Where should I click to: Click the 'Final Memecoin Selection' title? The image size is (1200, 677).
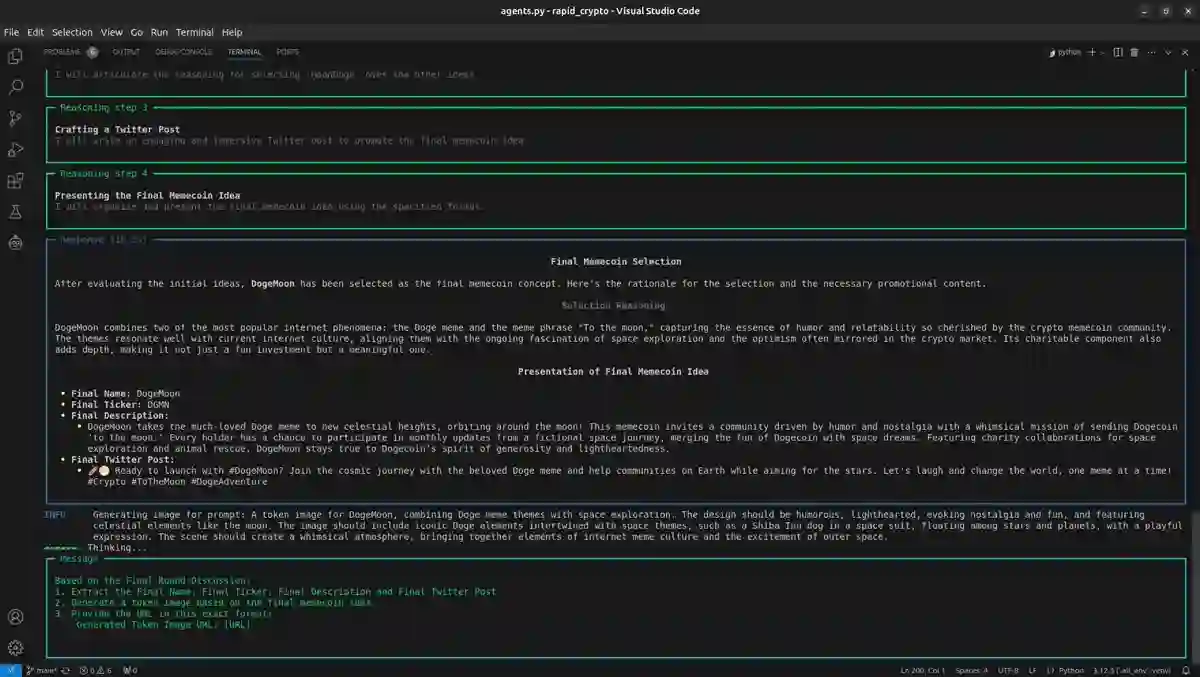616,262
